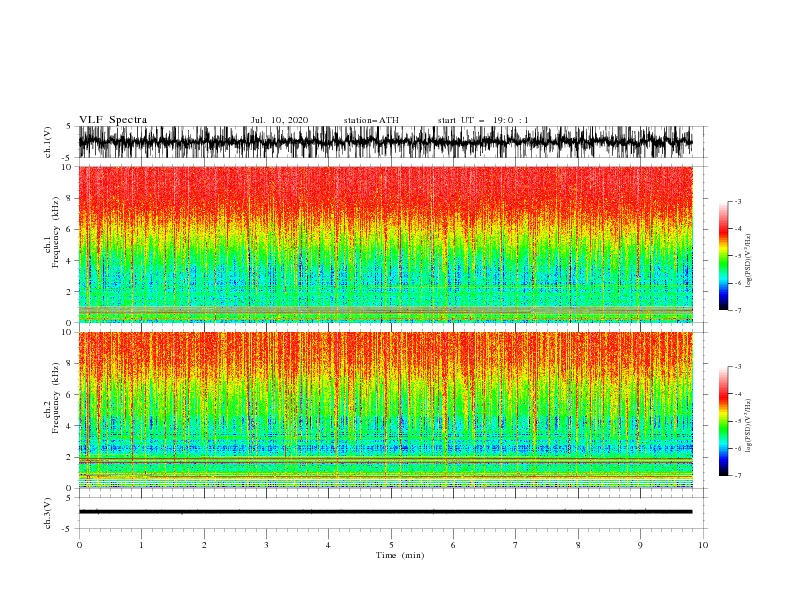Click the 'ch.3(V)' axis label
This screenshot has height=612, width=792.
(x=48, y=513)
